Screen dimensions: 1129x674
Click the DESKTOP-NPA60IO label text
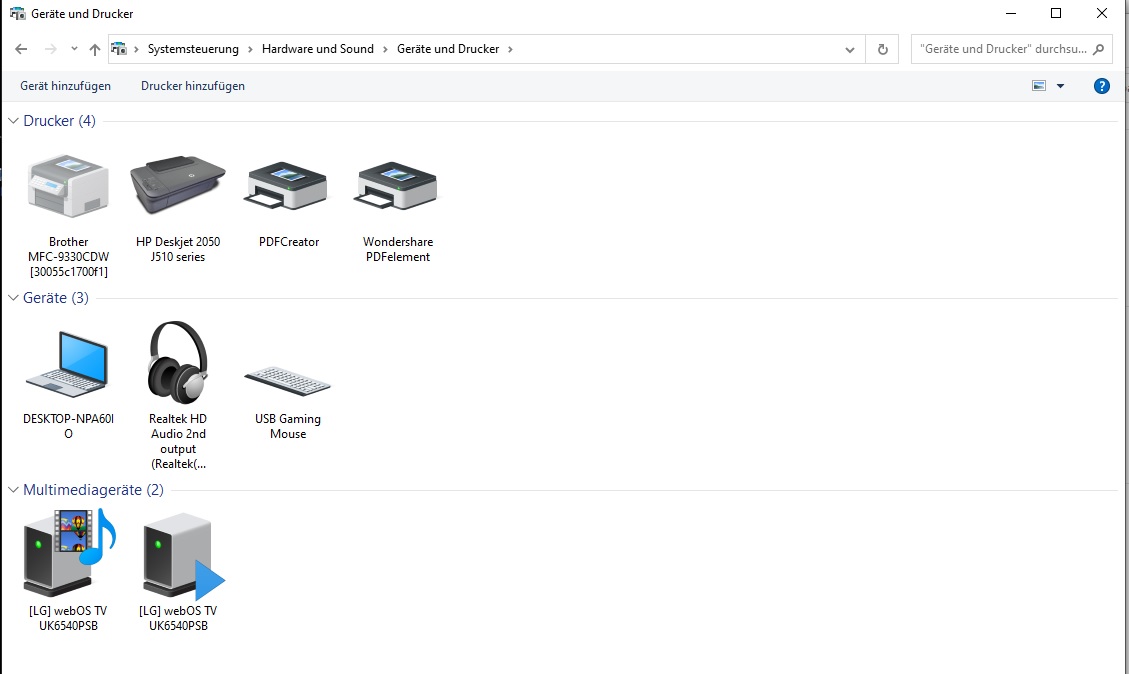68,426
